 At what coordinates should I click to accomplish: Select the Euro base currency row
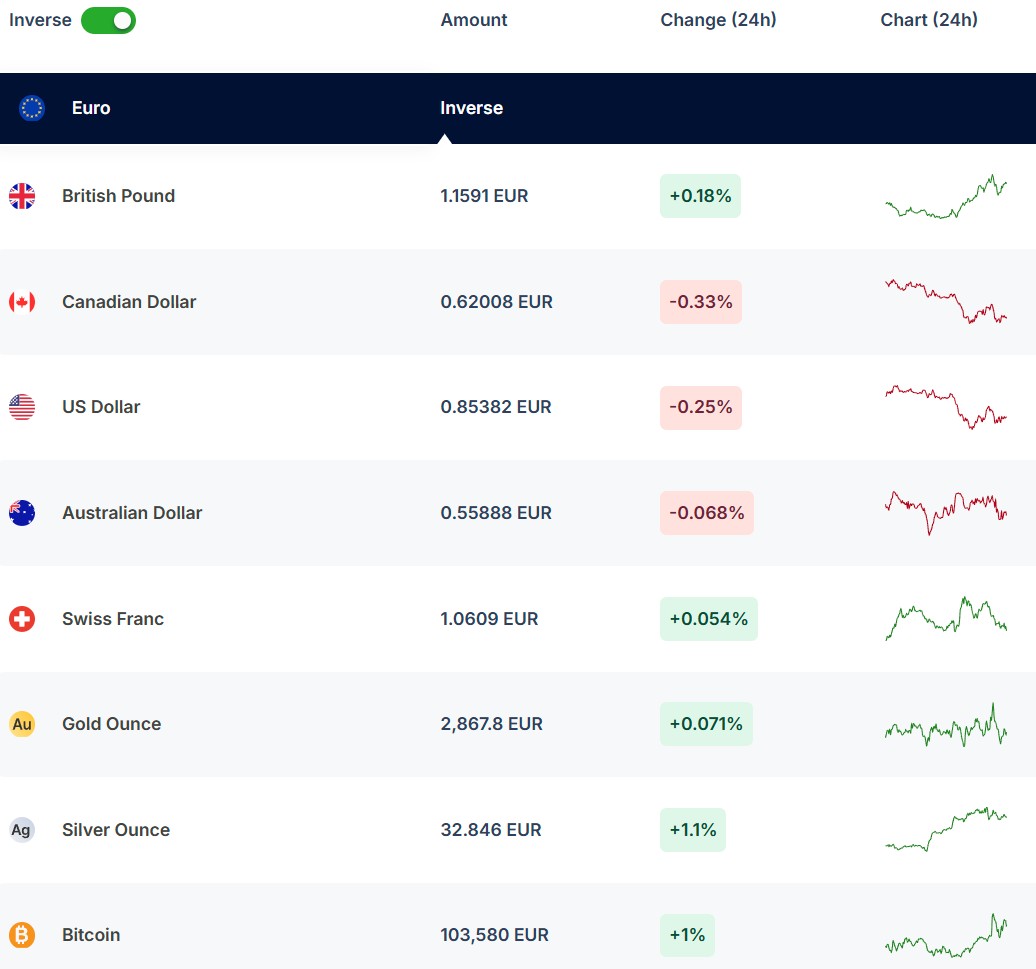pyautogui.click(x=91, y=108)
